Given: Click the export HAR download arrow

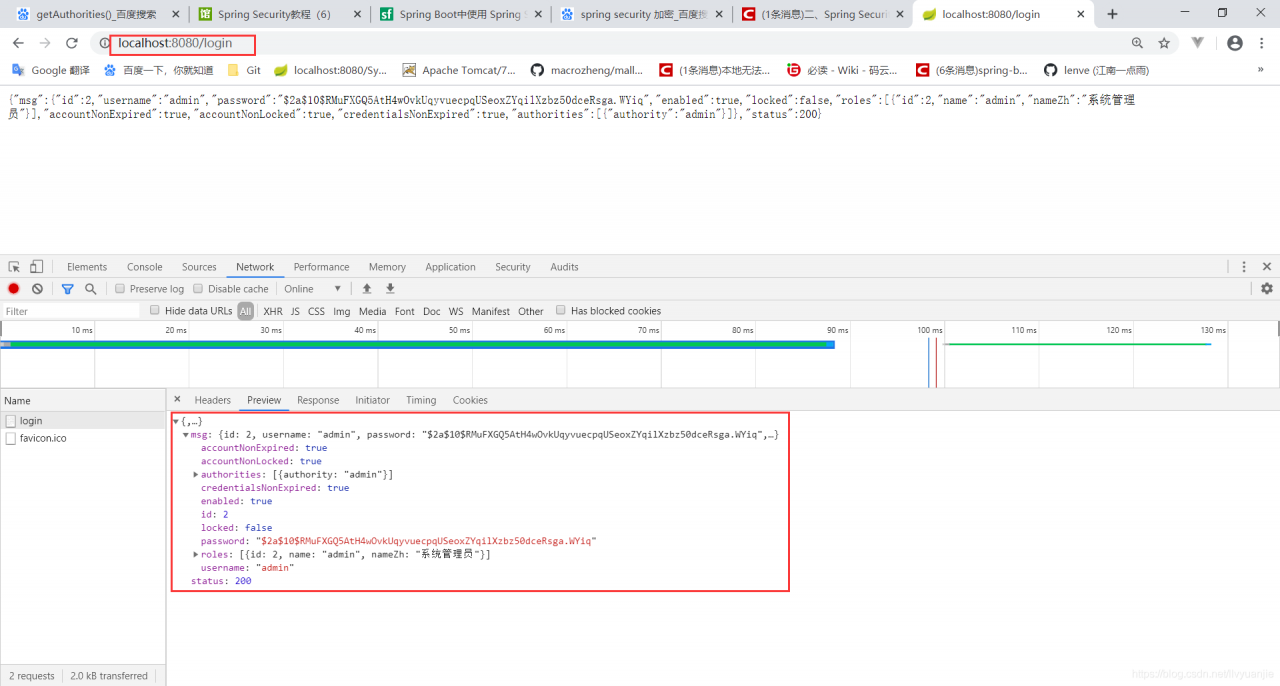Looking at the screenshot, I should (x=390, y=289).
